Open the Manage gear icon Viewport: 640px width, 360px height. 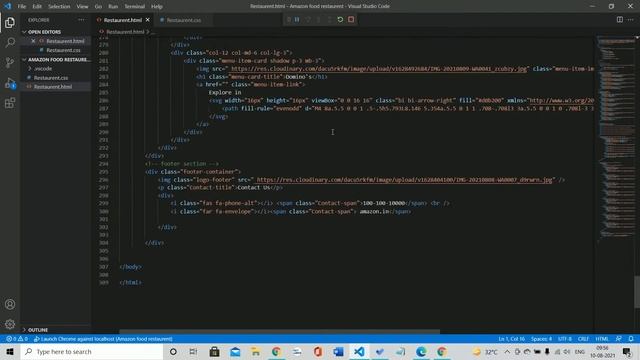10,324
